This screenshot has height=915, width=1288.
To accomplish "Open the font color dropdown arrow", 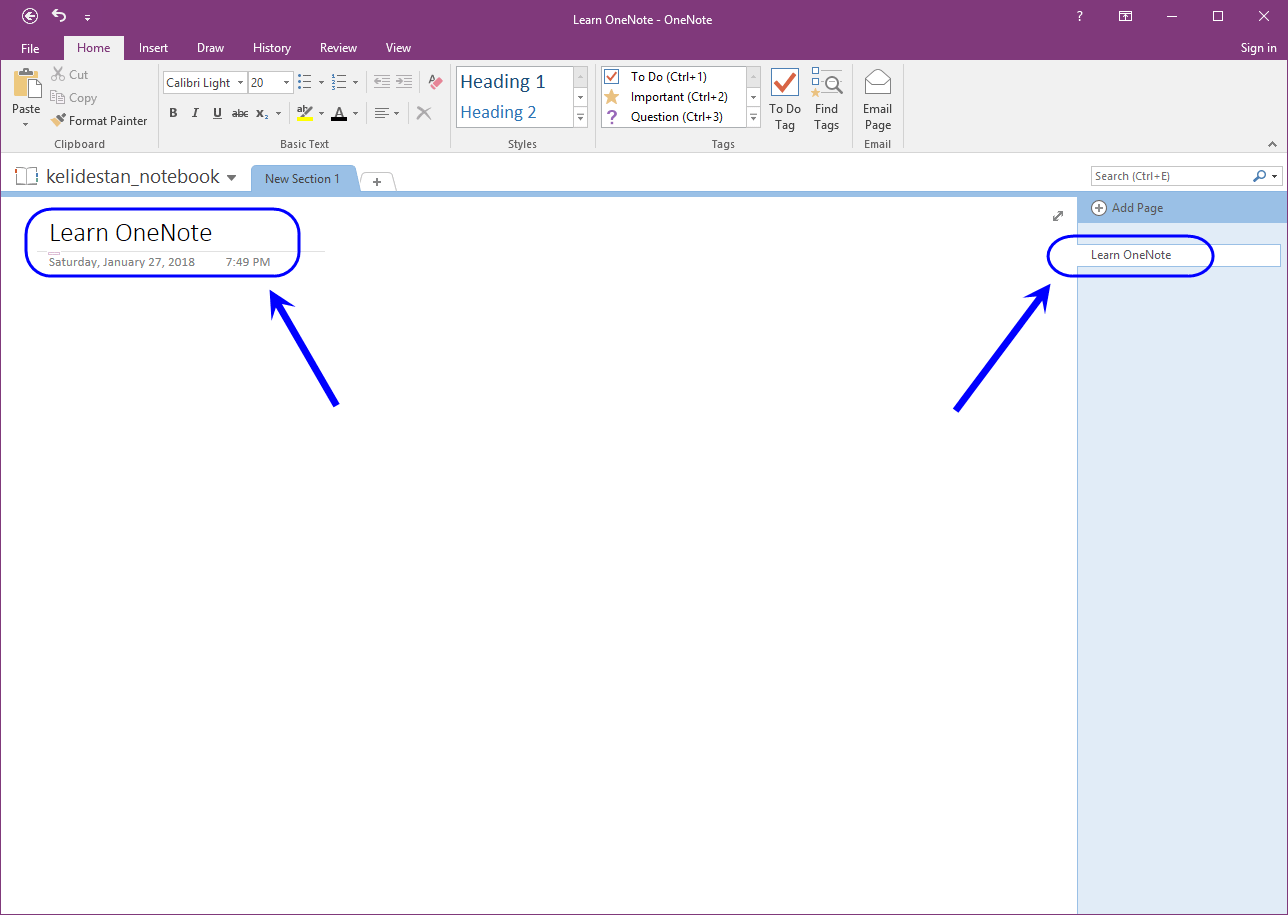I will point(355,113).
